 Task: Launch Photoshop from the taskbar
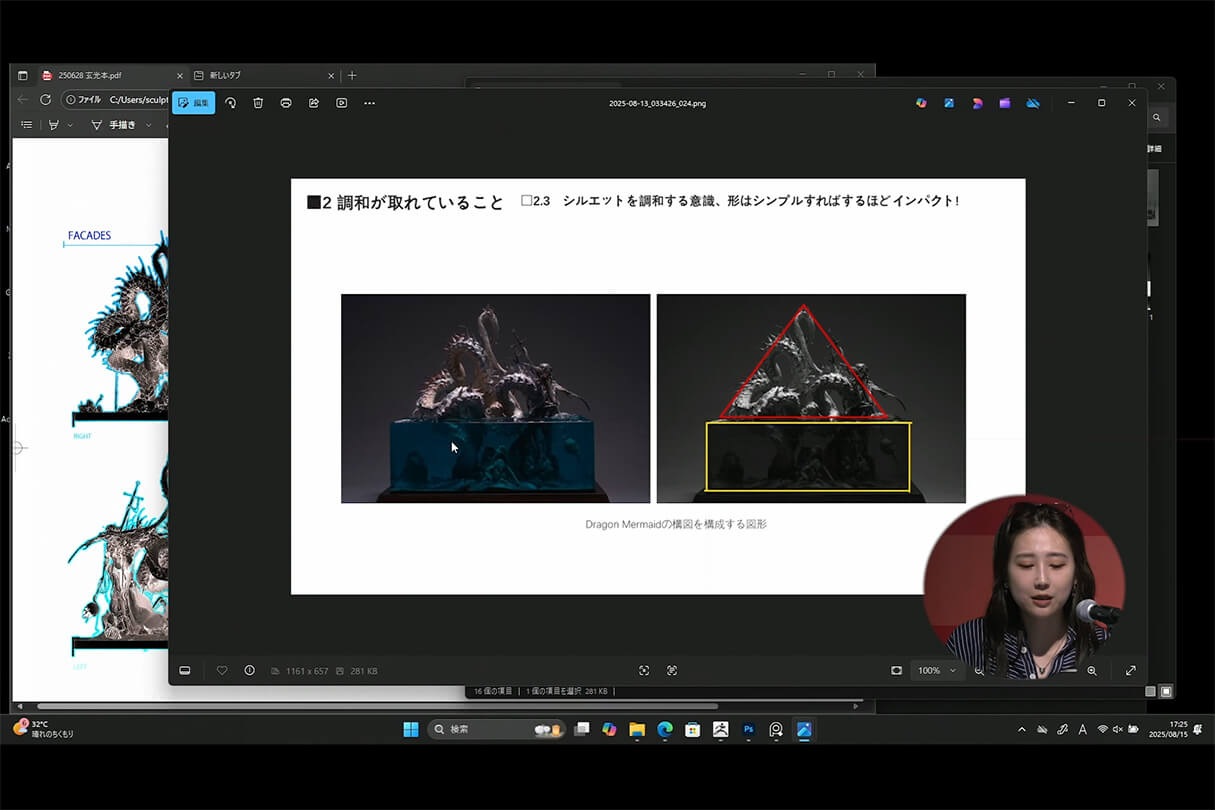click(x=748, y=729)
